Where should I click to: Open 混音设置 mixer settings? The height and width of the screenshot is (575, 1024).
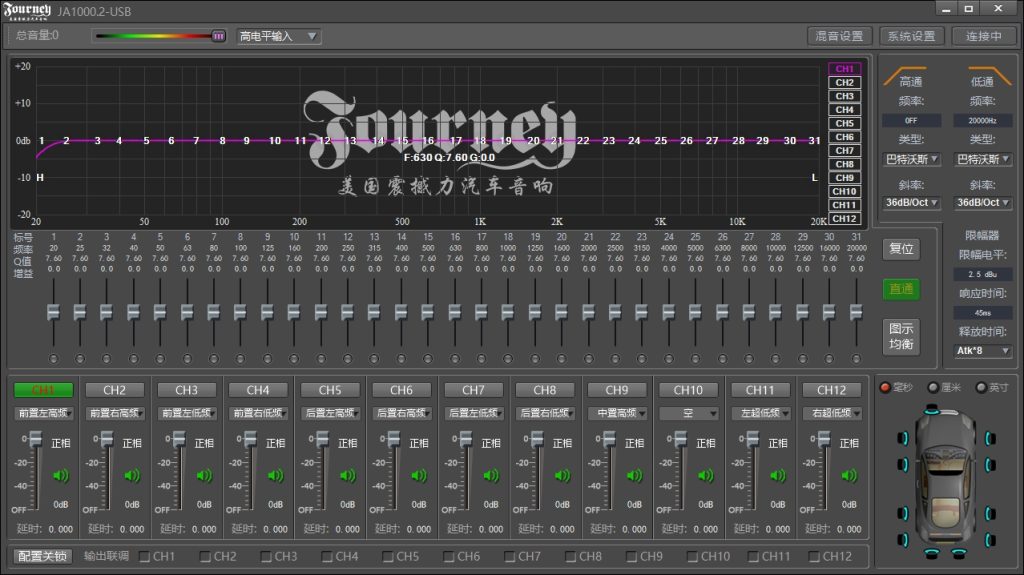(x=840, y=36)
